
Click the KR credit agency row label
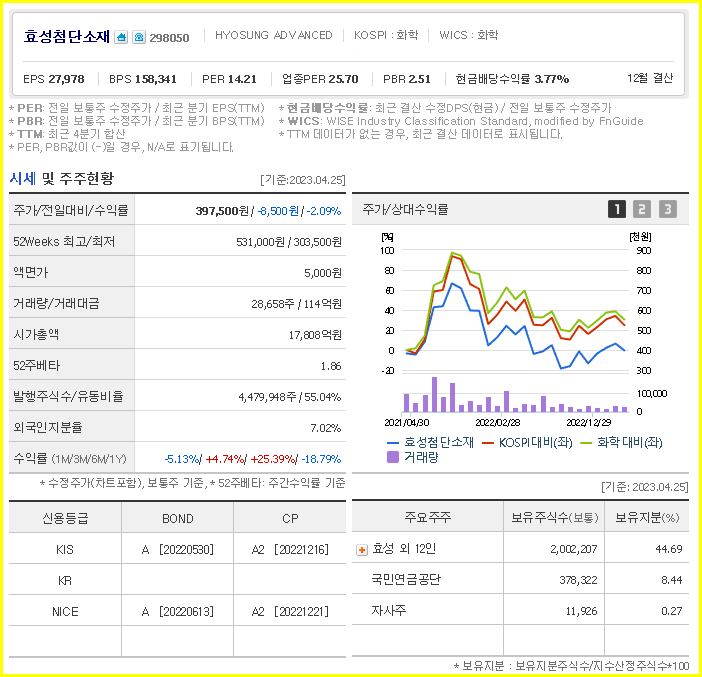[x=65, y=581]
